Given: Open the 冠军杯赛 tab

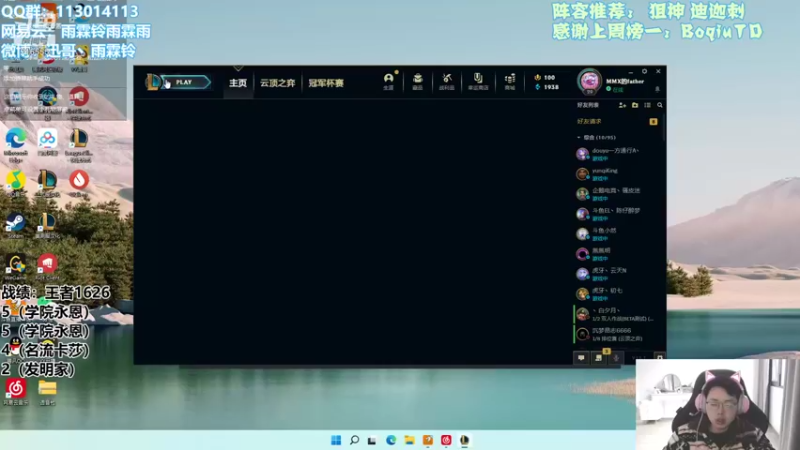Looking at the screenshot, I should [326, 83].
